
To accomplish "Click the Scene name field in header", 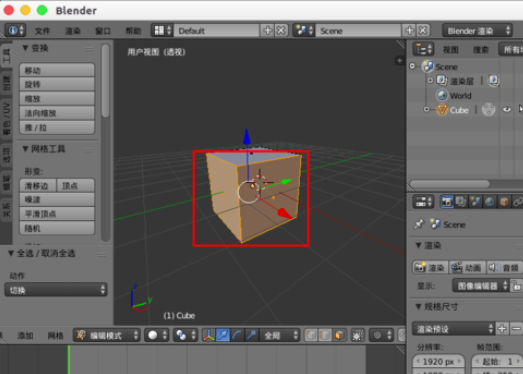I will click(x=359, y=31).
